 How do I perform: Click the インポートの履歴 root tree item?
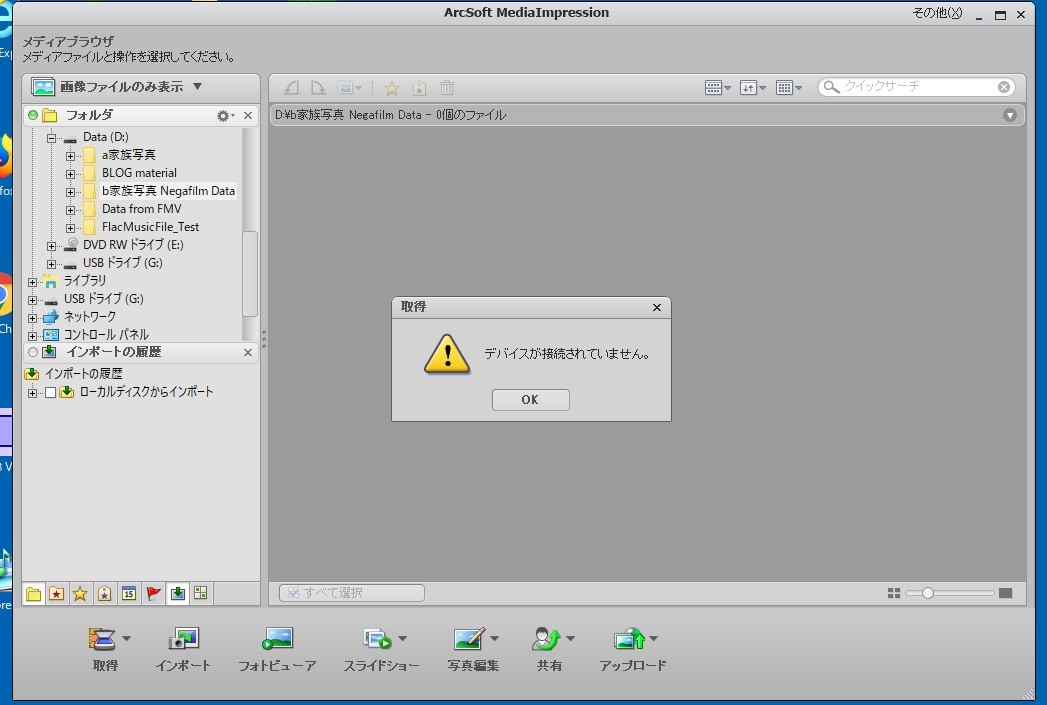point(83,373)
